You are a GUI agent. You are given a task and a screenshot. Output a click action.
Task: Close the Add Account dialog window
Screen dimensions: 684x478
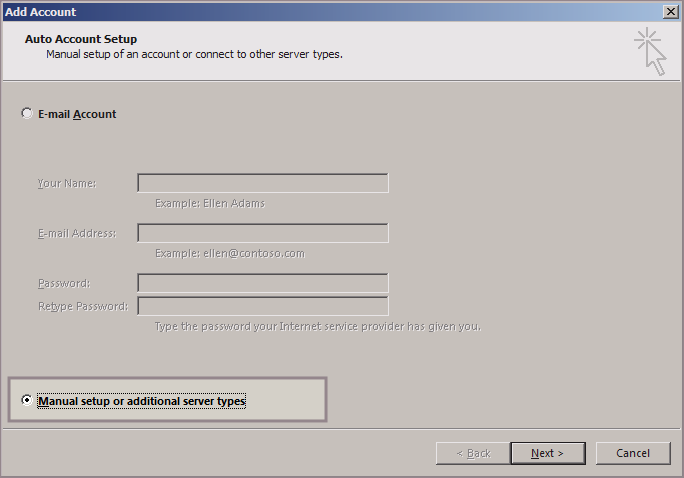click(670, 11)
